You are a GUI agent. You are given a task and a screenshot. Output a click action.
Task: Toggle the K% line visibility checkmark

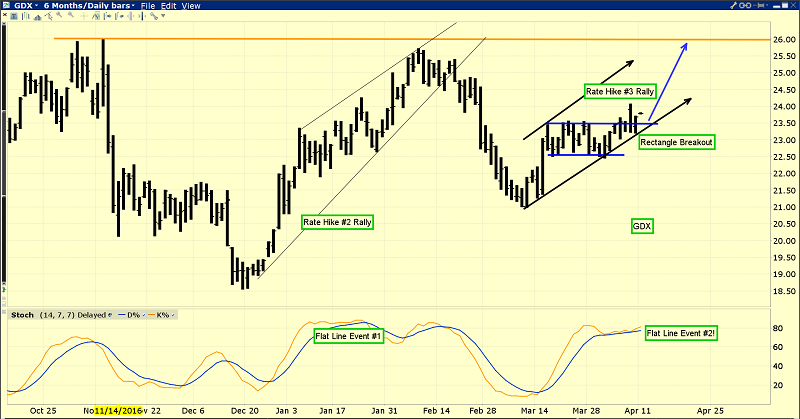172,315
